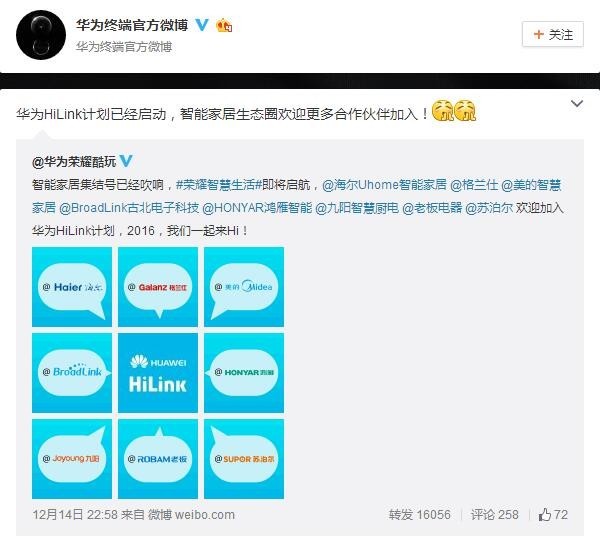View the Midea thumbnail image
Screen dimensions: 600x539
tap(244, 287)
